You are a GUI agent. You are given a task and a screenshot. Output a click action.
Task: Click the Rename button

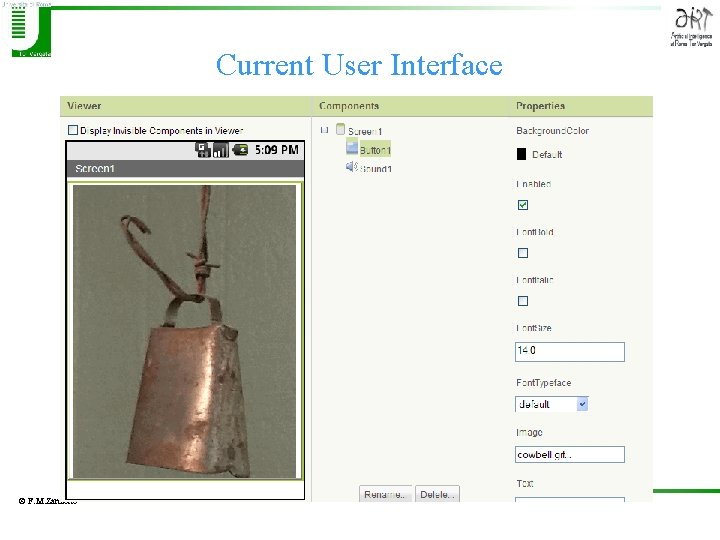[x=385, y=494]
